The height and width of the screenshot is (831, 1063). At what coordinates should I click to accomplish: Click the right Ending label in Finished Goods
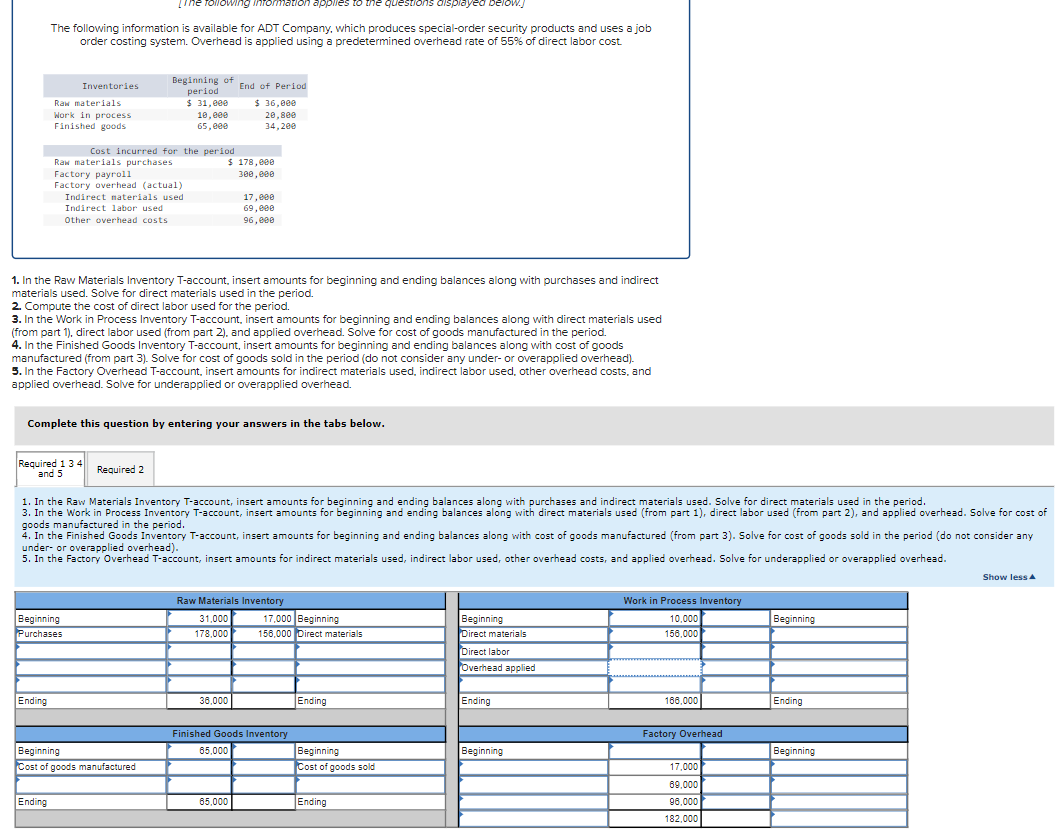click(312, 802)
